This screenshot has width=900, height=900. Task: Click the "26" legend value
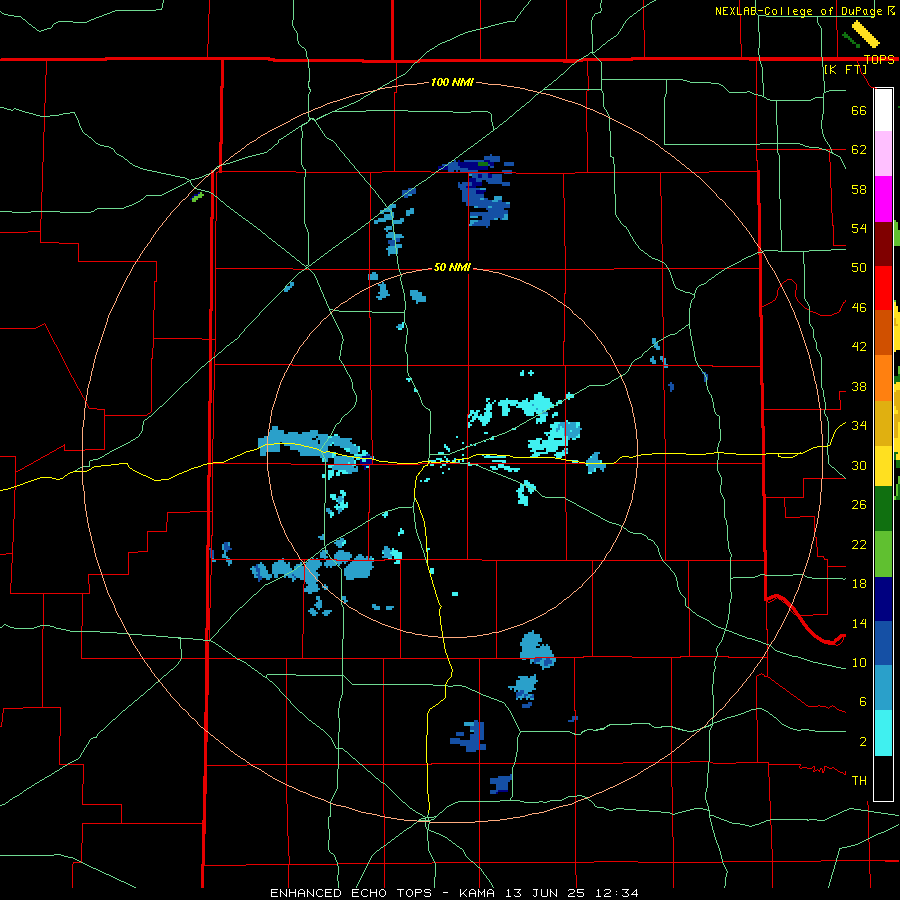859,505
